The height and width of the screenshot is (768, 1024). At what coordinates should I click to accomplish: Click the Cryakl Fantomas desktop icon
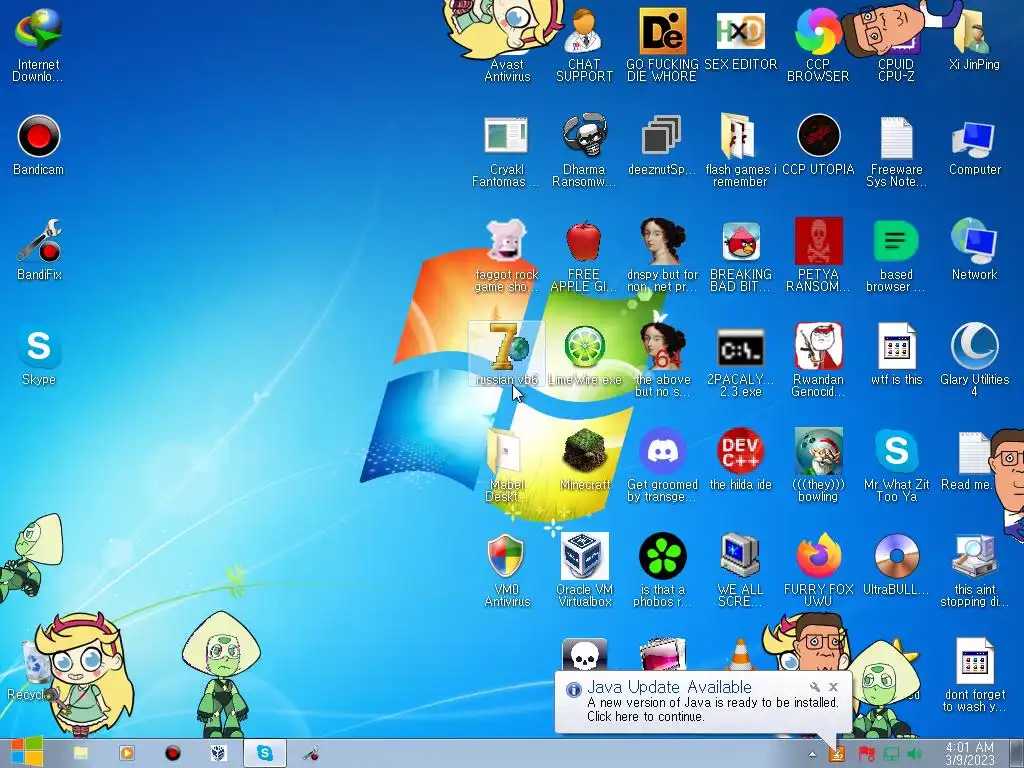click(x=506, y=152)
